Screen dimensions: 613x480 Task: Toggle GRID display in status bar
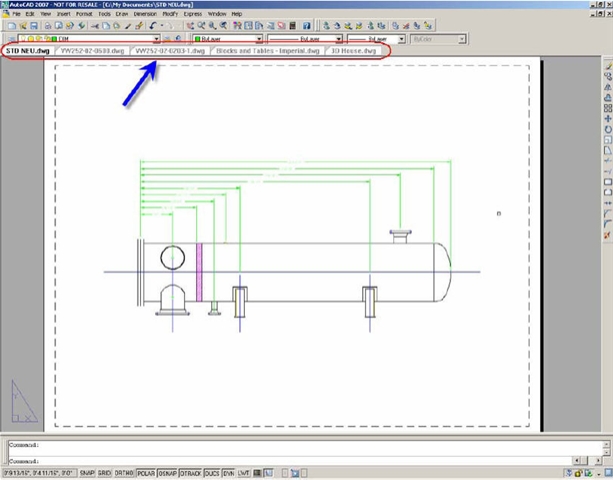104,473
